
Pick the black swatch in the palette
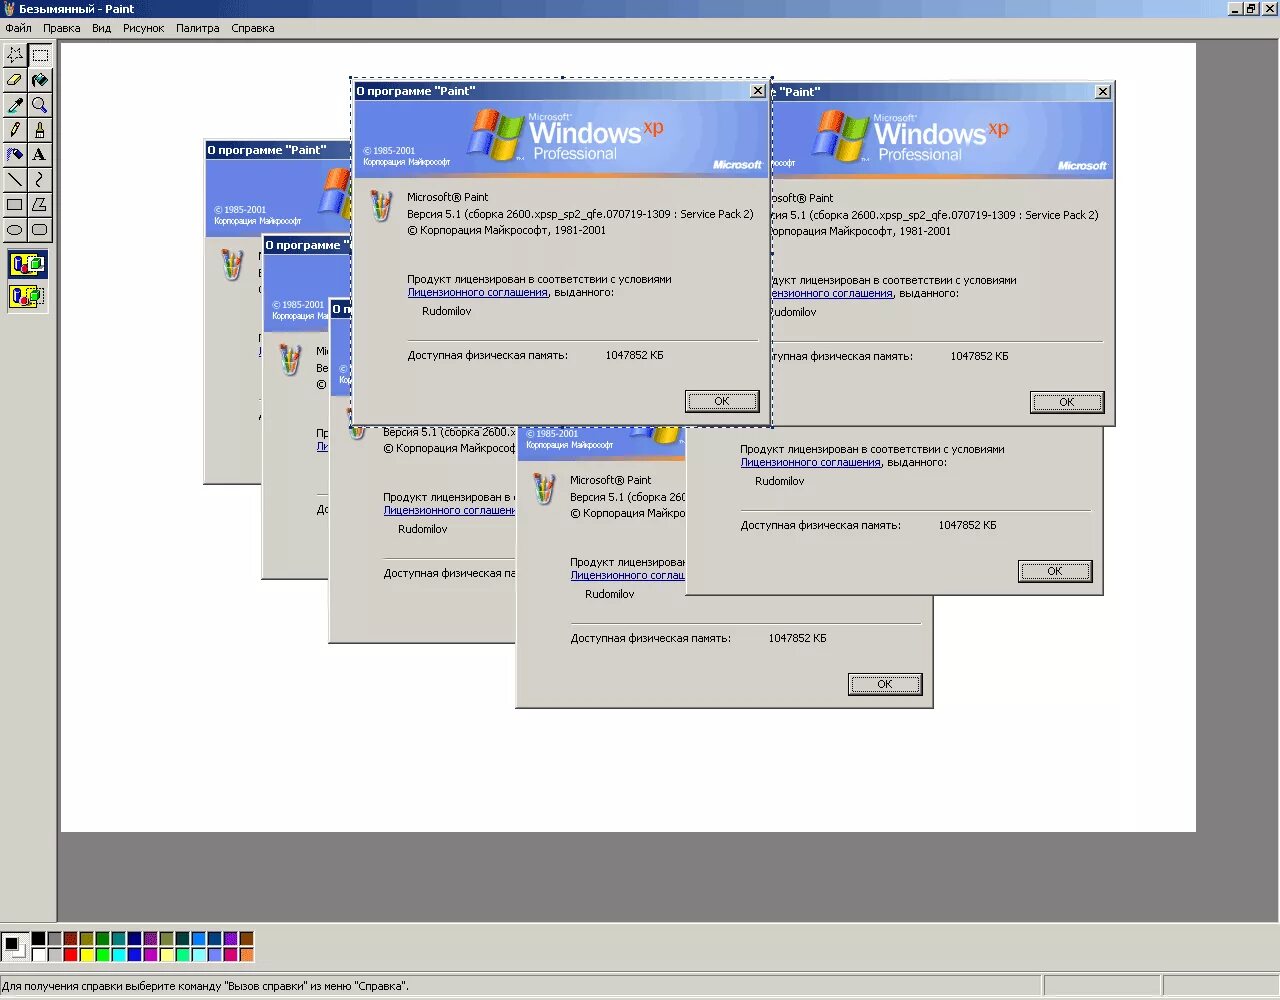point(38,938)
